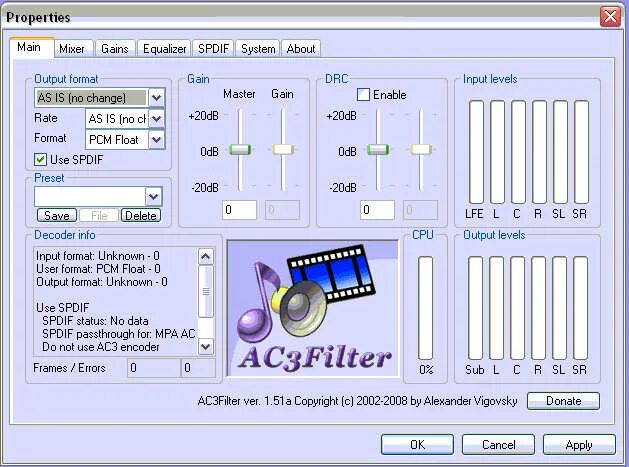The width and height of the screenshot is (629, 467).
Task: Click 'Input format: Unknown - 0' line
Action: (x=97, y=256)
